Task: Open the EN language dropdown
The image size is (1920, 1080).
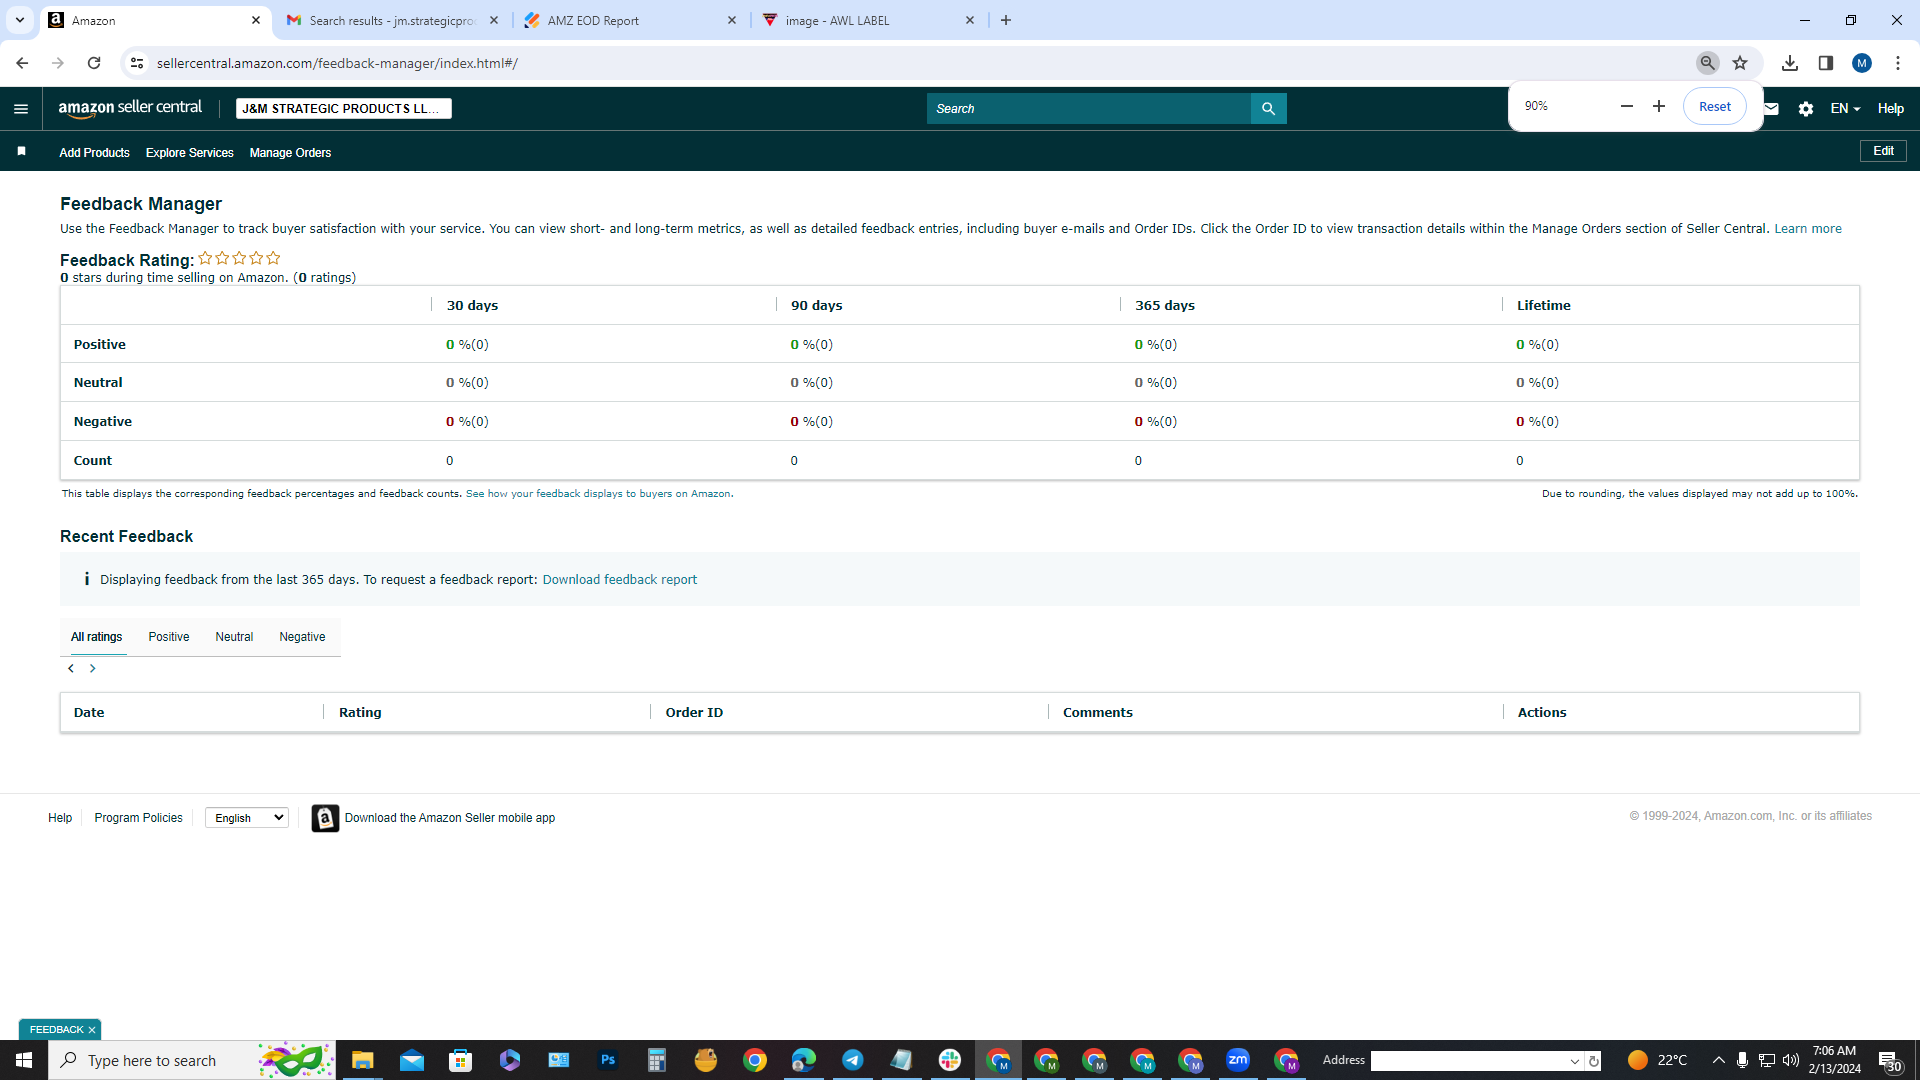Action: pos(1845,109)
